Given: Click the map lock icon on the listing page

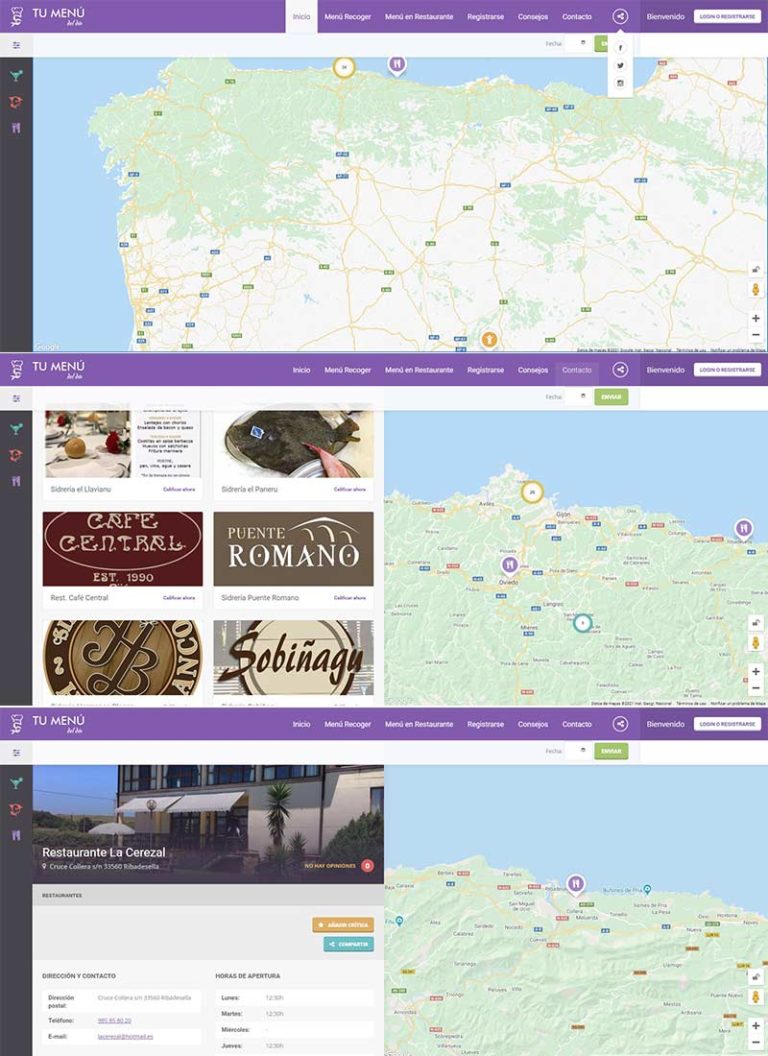Looking at the screenshot, I should (x=755, y=623).
